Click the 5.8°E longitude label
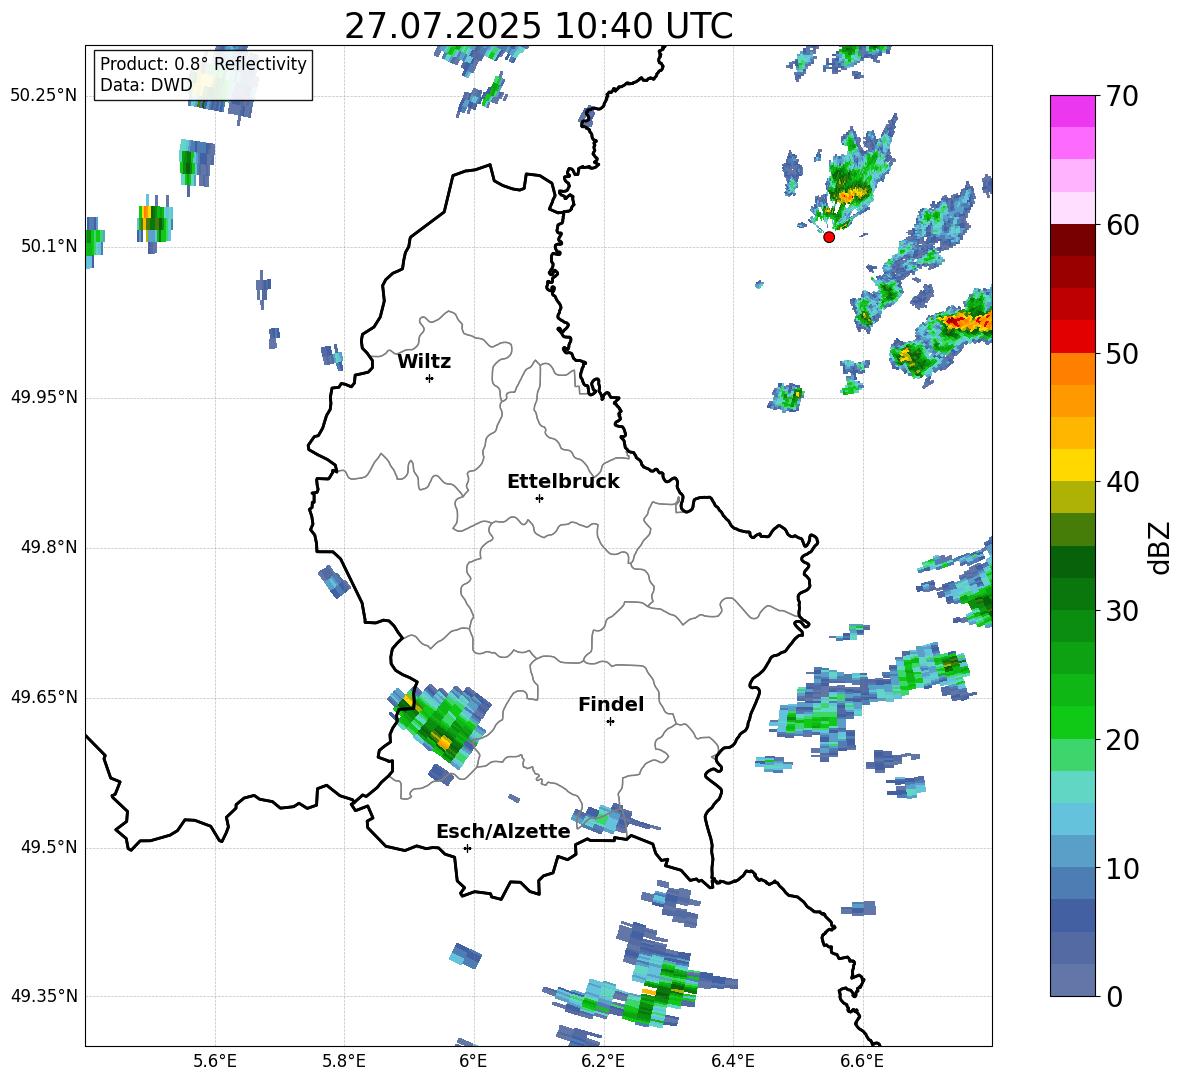 (344, 1061)
